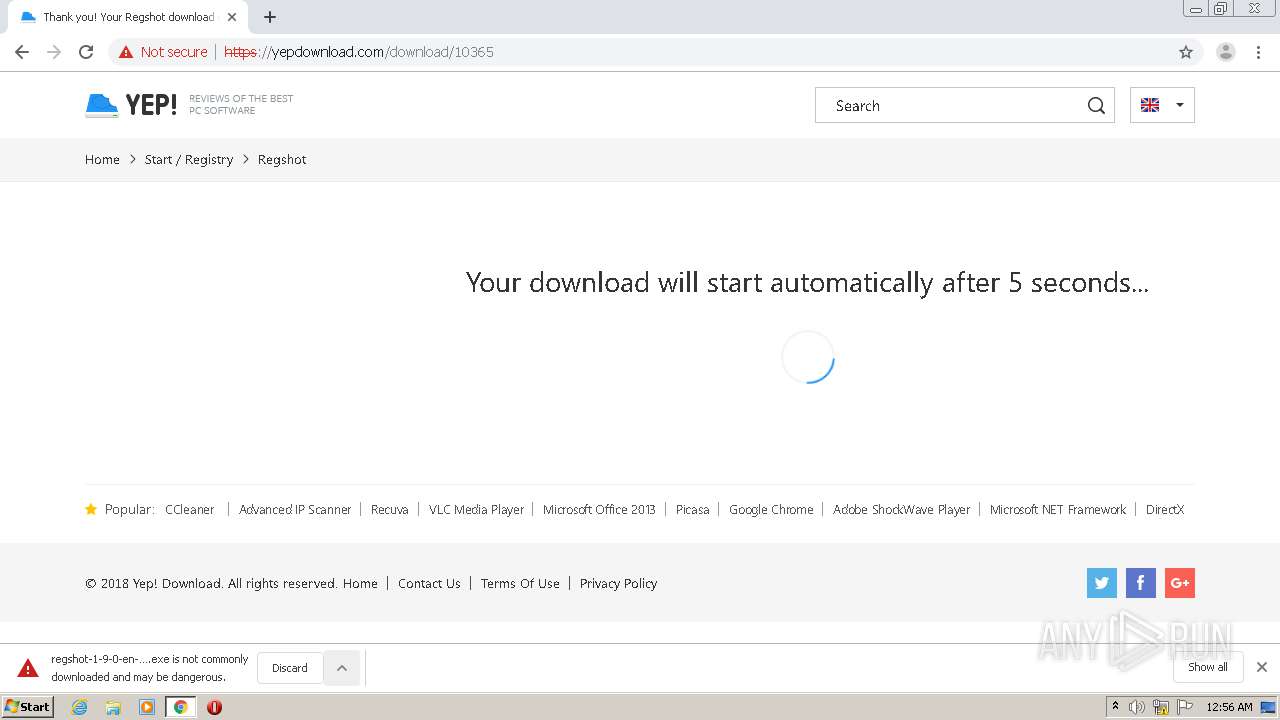The height and width of the screenshot is (720, 1280).
Task: Open Microsoft Office 2013 link
Action: coord(599,510)
